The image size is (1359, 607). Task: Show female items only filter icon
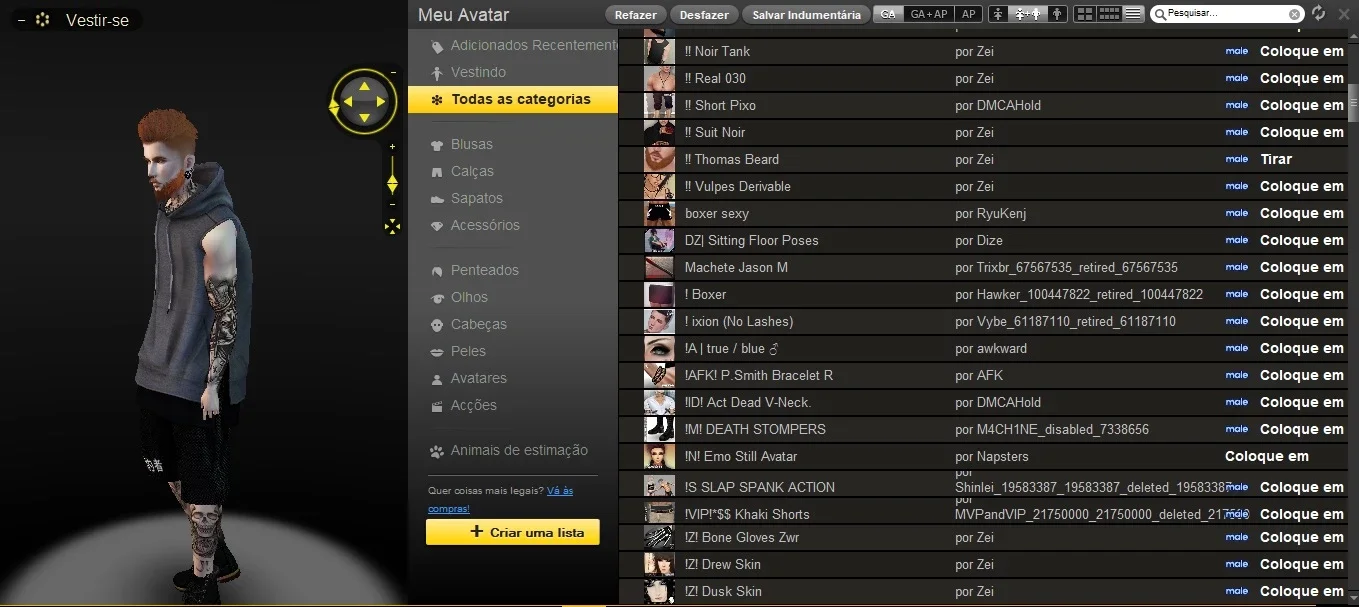pos(998,14)
